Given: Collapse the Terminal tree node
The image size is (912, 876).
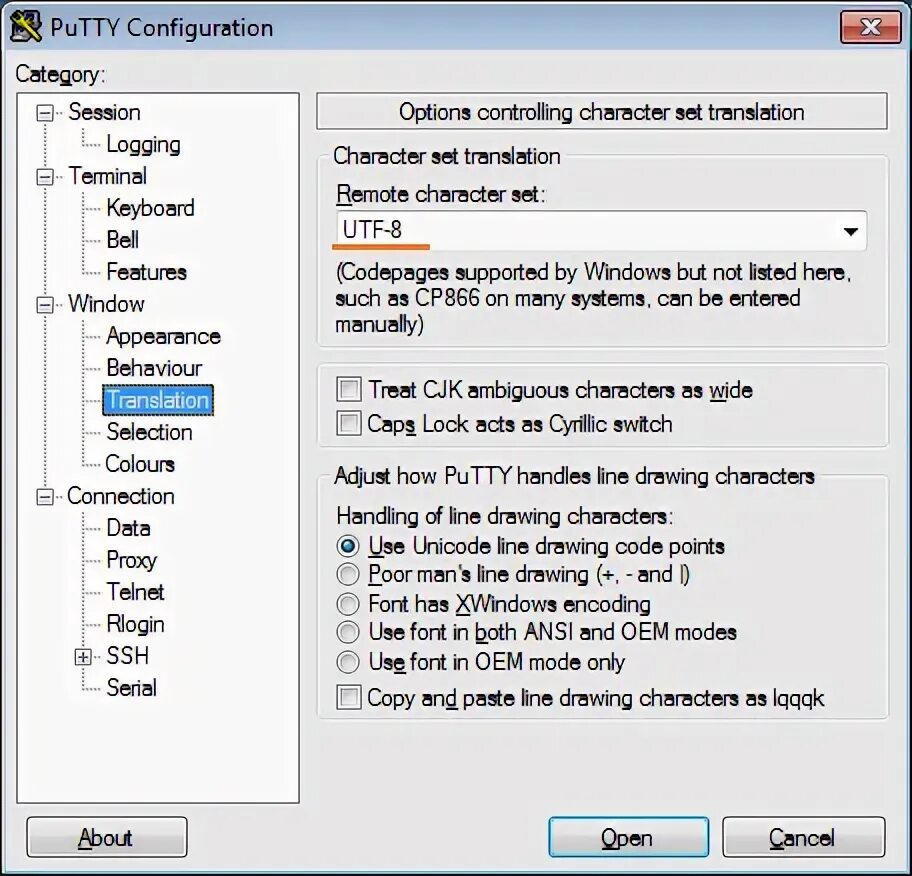Looking at the screenshot, I should point(45,177).
